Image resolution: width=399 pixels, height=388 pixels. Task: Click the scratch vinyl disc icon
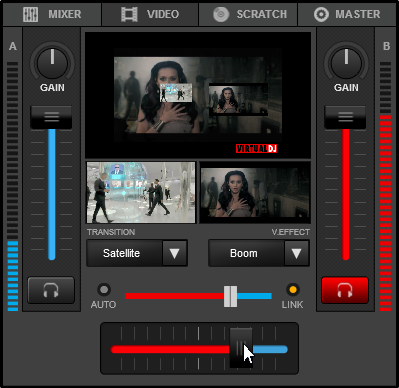[221, 14]
